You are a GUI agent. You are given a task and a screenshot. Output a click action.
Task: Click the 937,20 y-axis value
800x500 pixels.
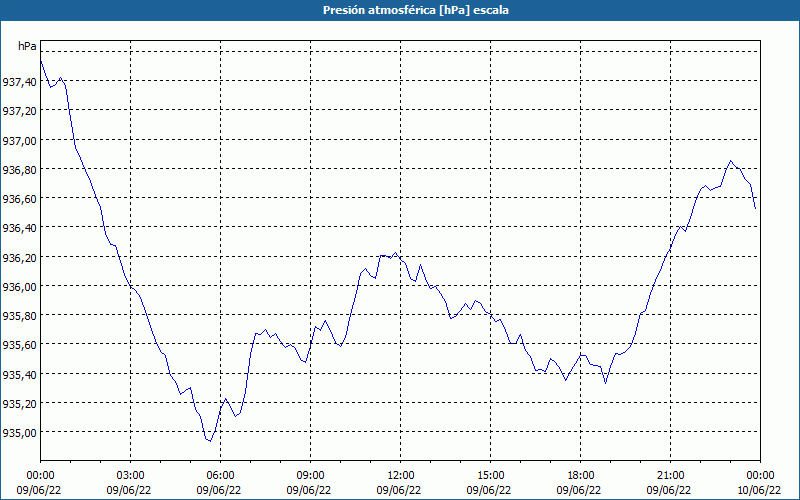point(19,111)
